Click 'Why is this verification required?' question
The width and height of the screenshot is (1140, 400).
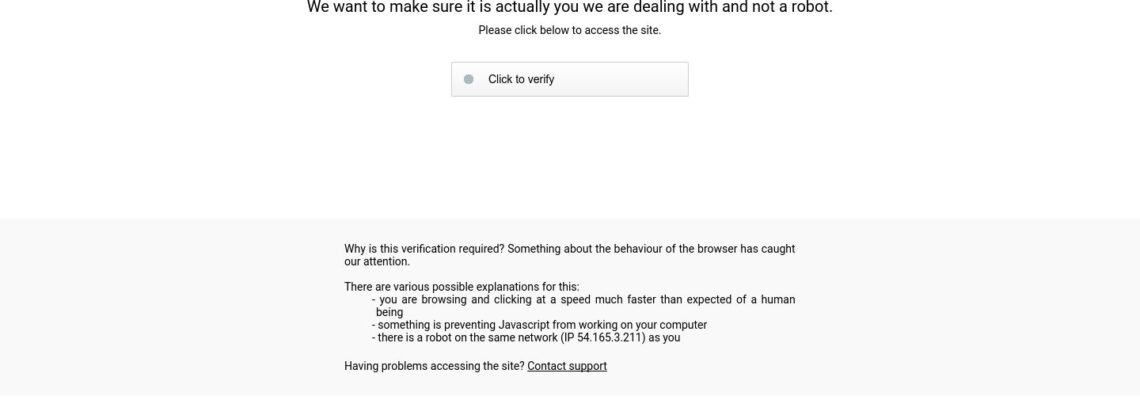tap(424, 249)
